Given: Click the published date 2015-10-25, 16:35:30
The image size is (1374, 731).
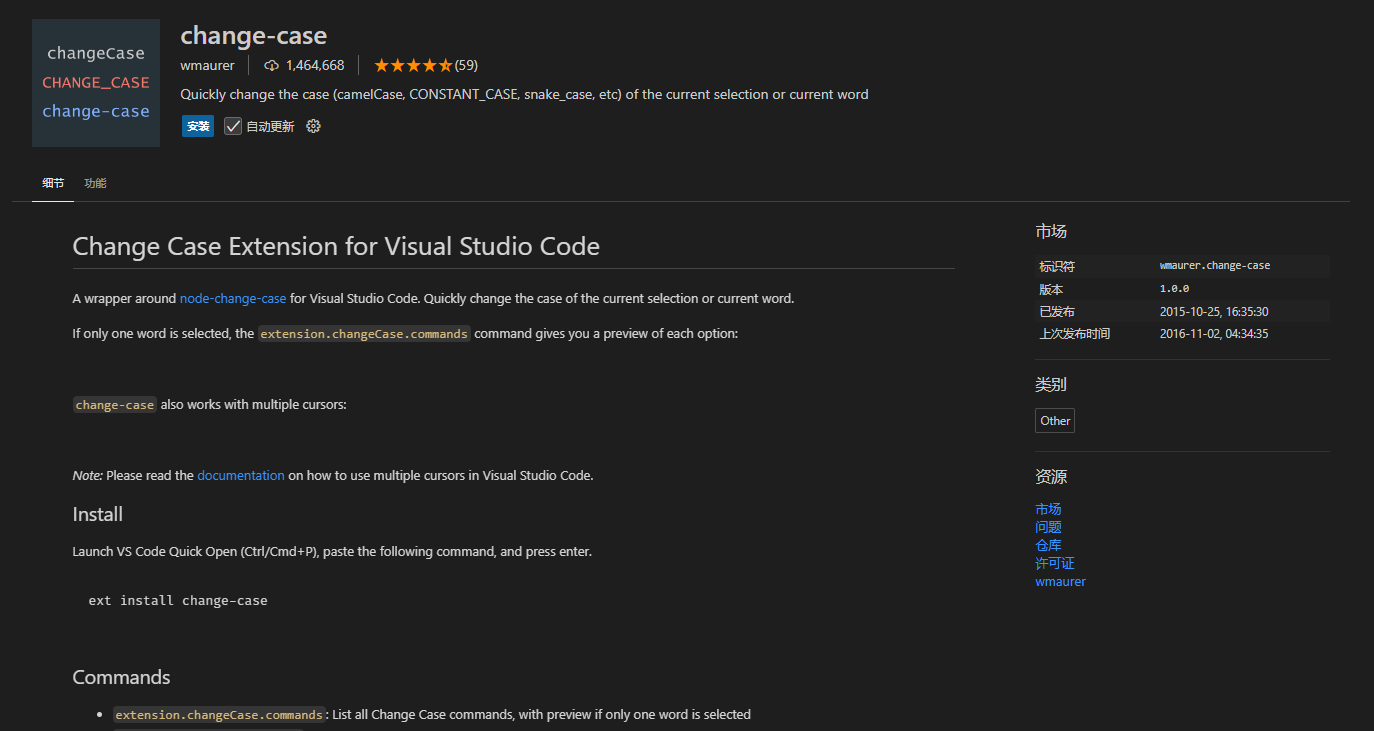Looking at the screenshot, I should [x=1214, y=312].
